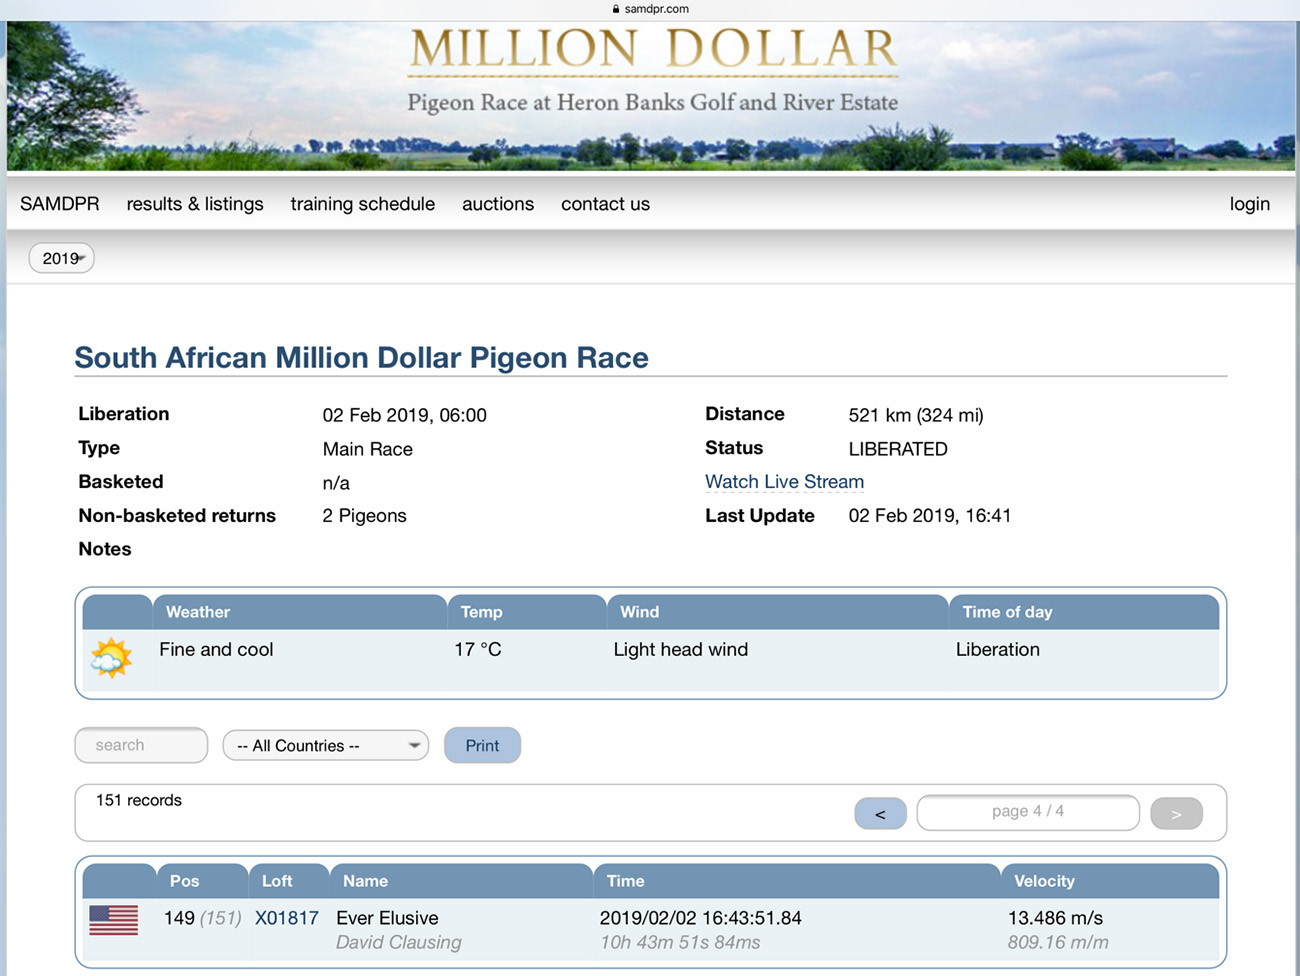Screen dimensions: 1300x976
Task: Focus the search input field
Action: pos(141,746)
